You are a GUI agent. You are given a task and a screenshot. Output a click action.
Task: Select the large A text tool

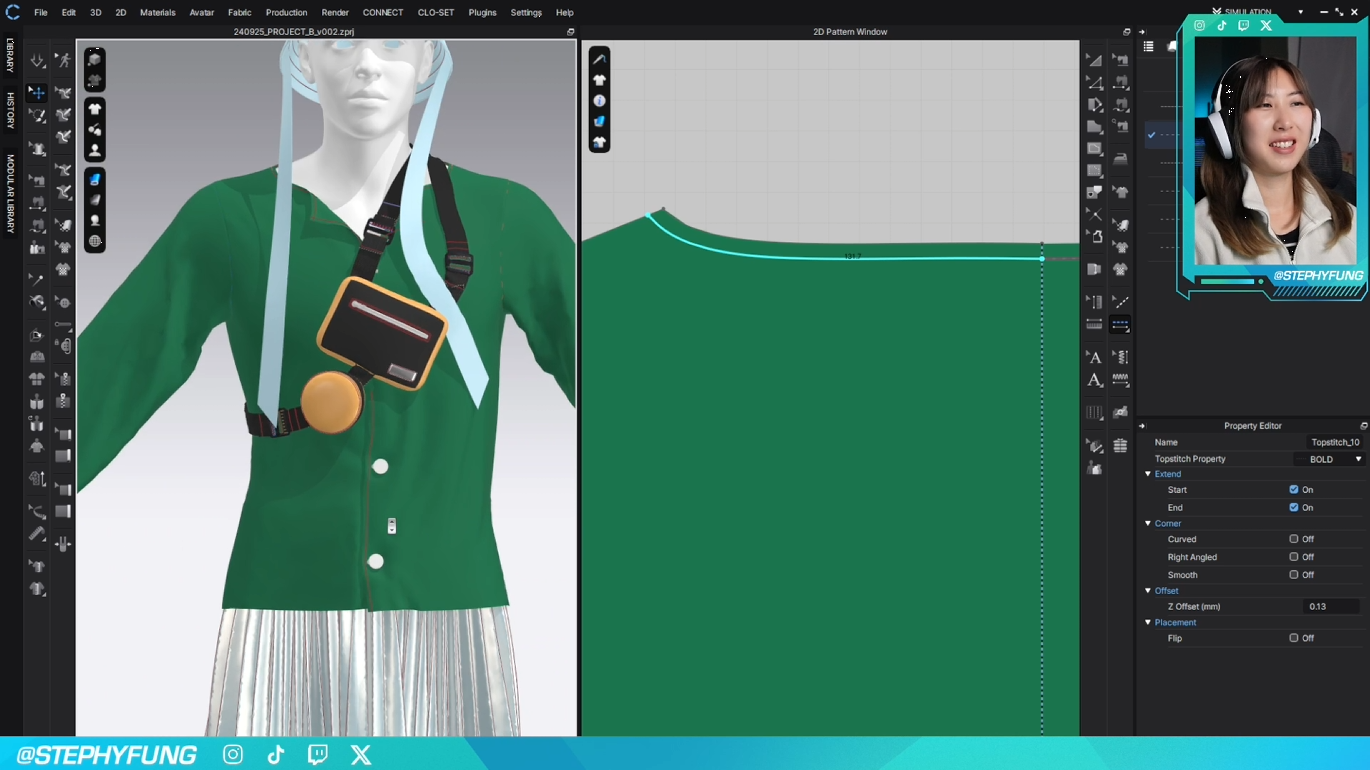point(1095,357)
